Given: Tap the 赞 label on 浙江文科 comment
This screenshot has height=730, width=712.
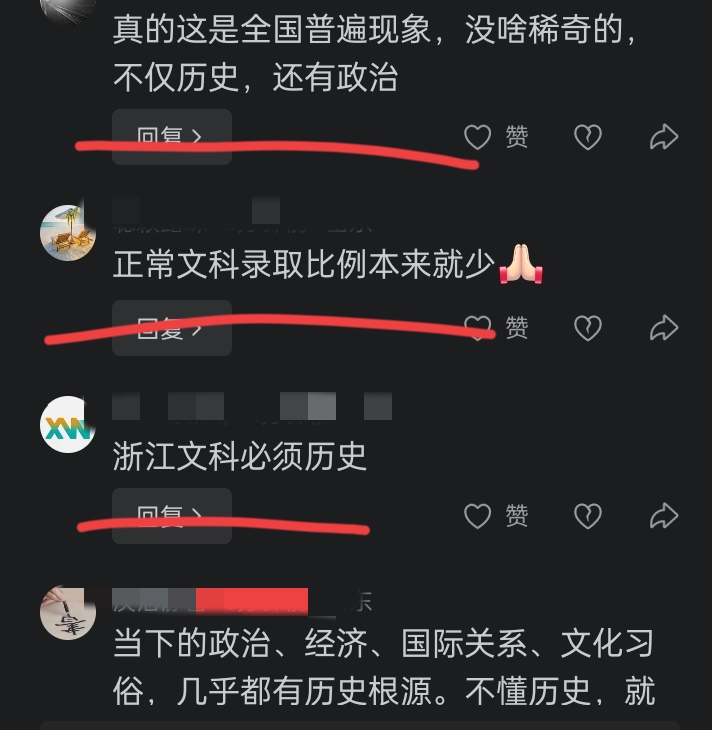Looking at the screenshot, I should (x=517, y=516).
